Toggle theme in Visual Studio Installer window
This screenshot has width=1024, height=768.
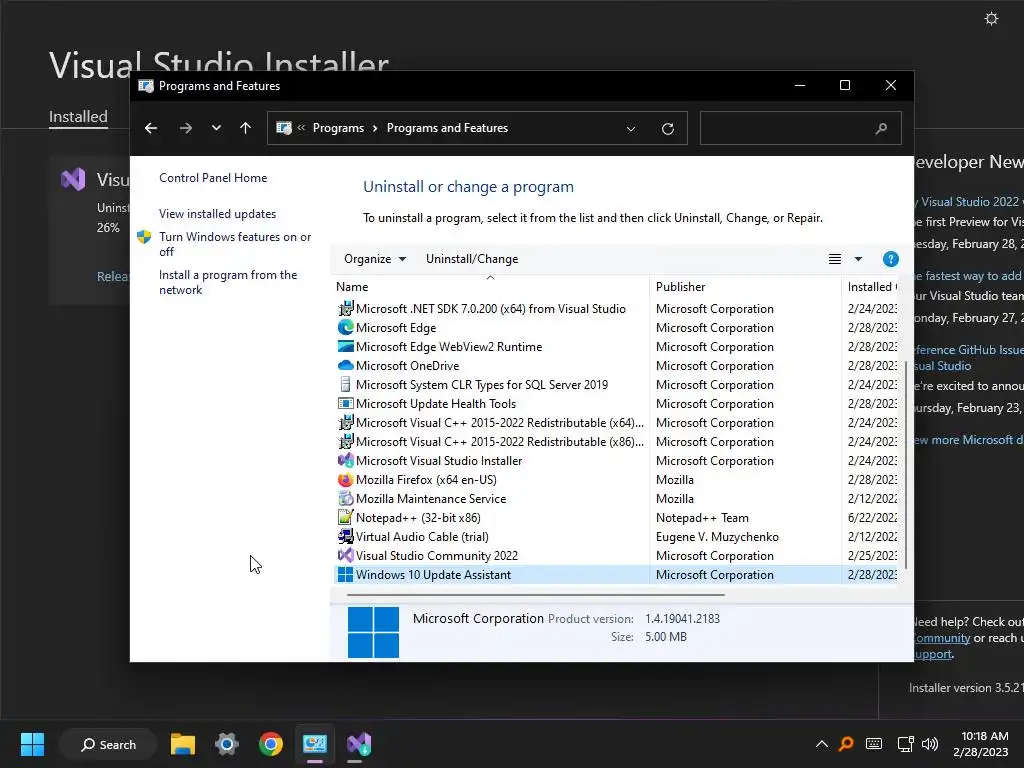(991, 18)
